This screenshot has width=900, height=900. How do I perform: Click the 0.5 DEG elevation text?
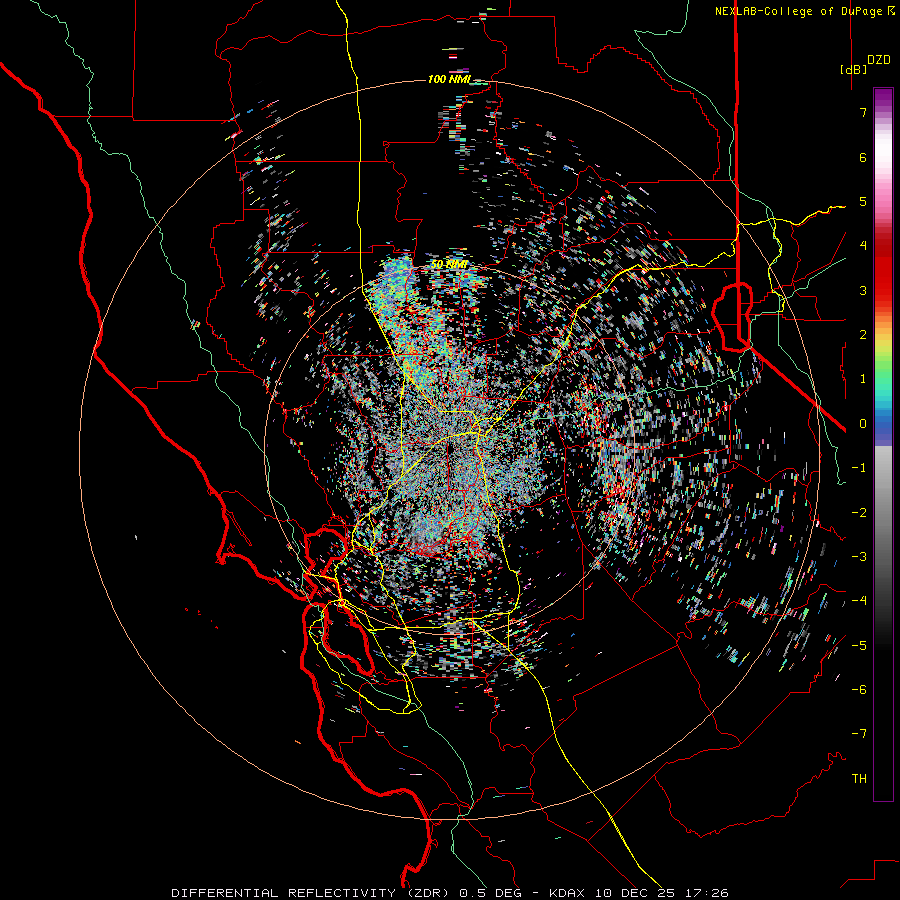pyautogui.click(x=491, y=893)
